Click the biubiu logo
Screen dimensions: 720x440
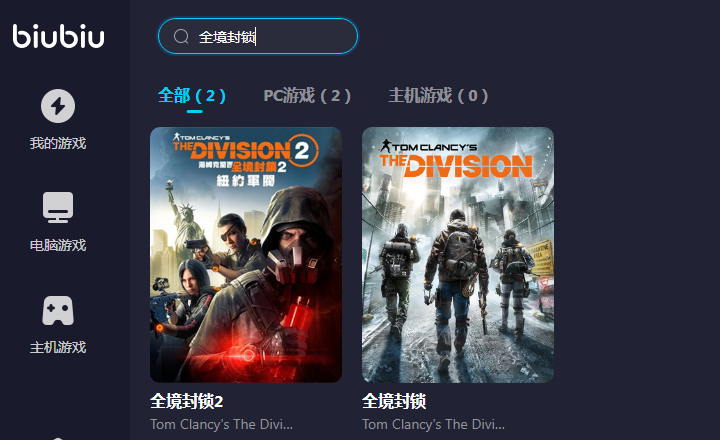pos(58,36)
